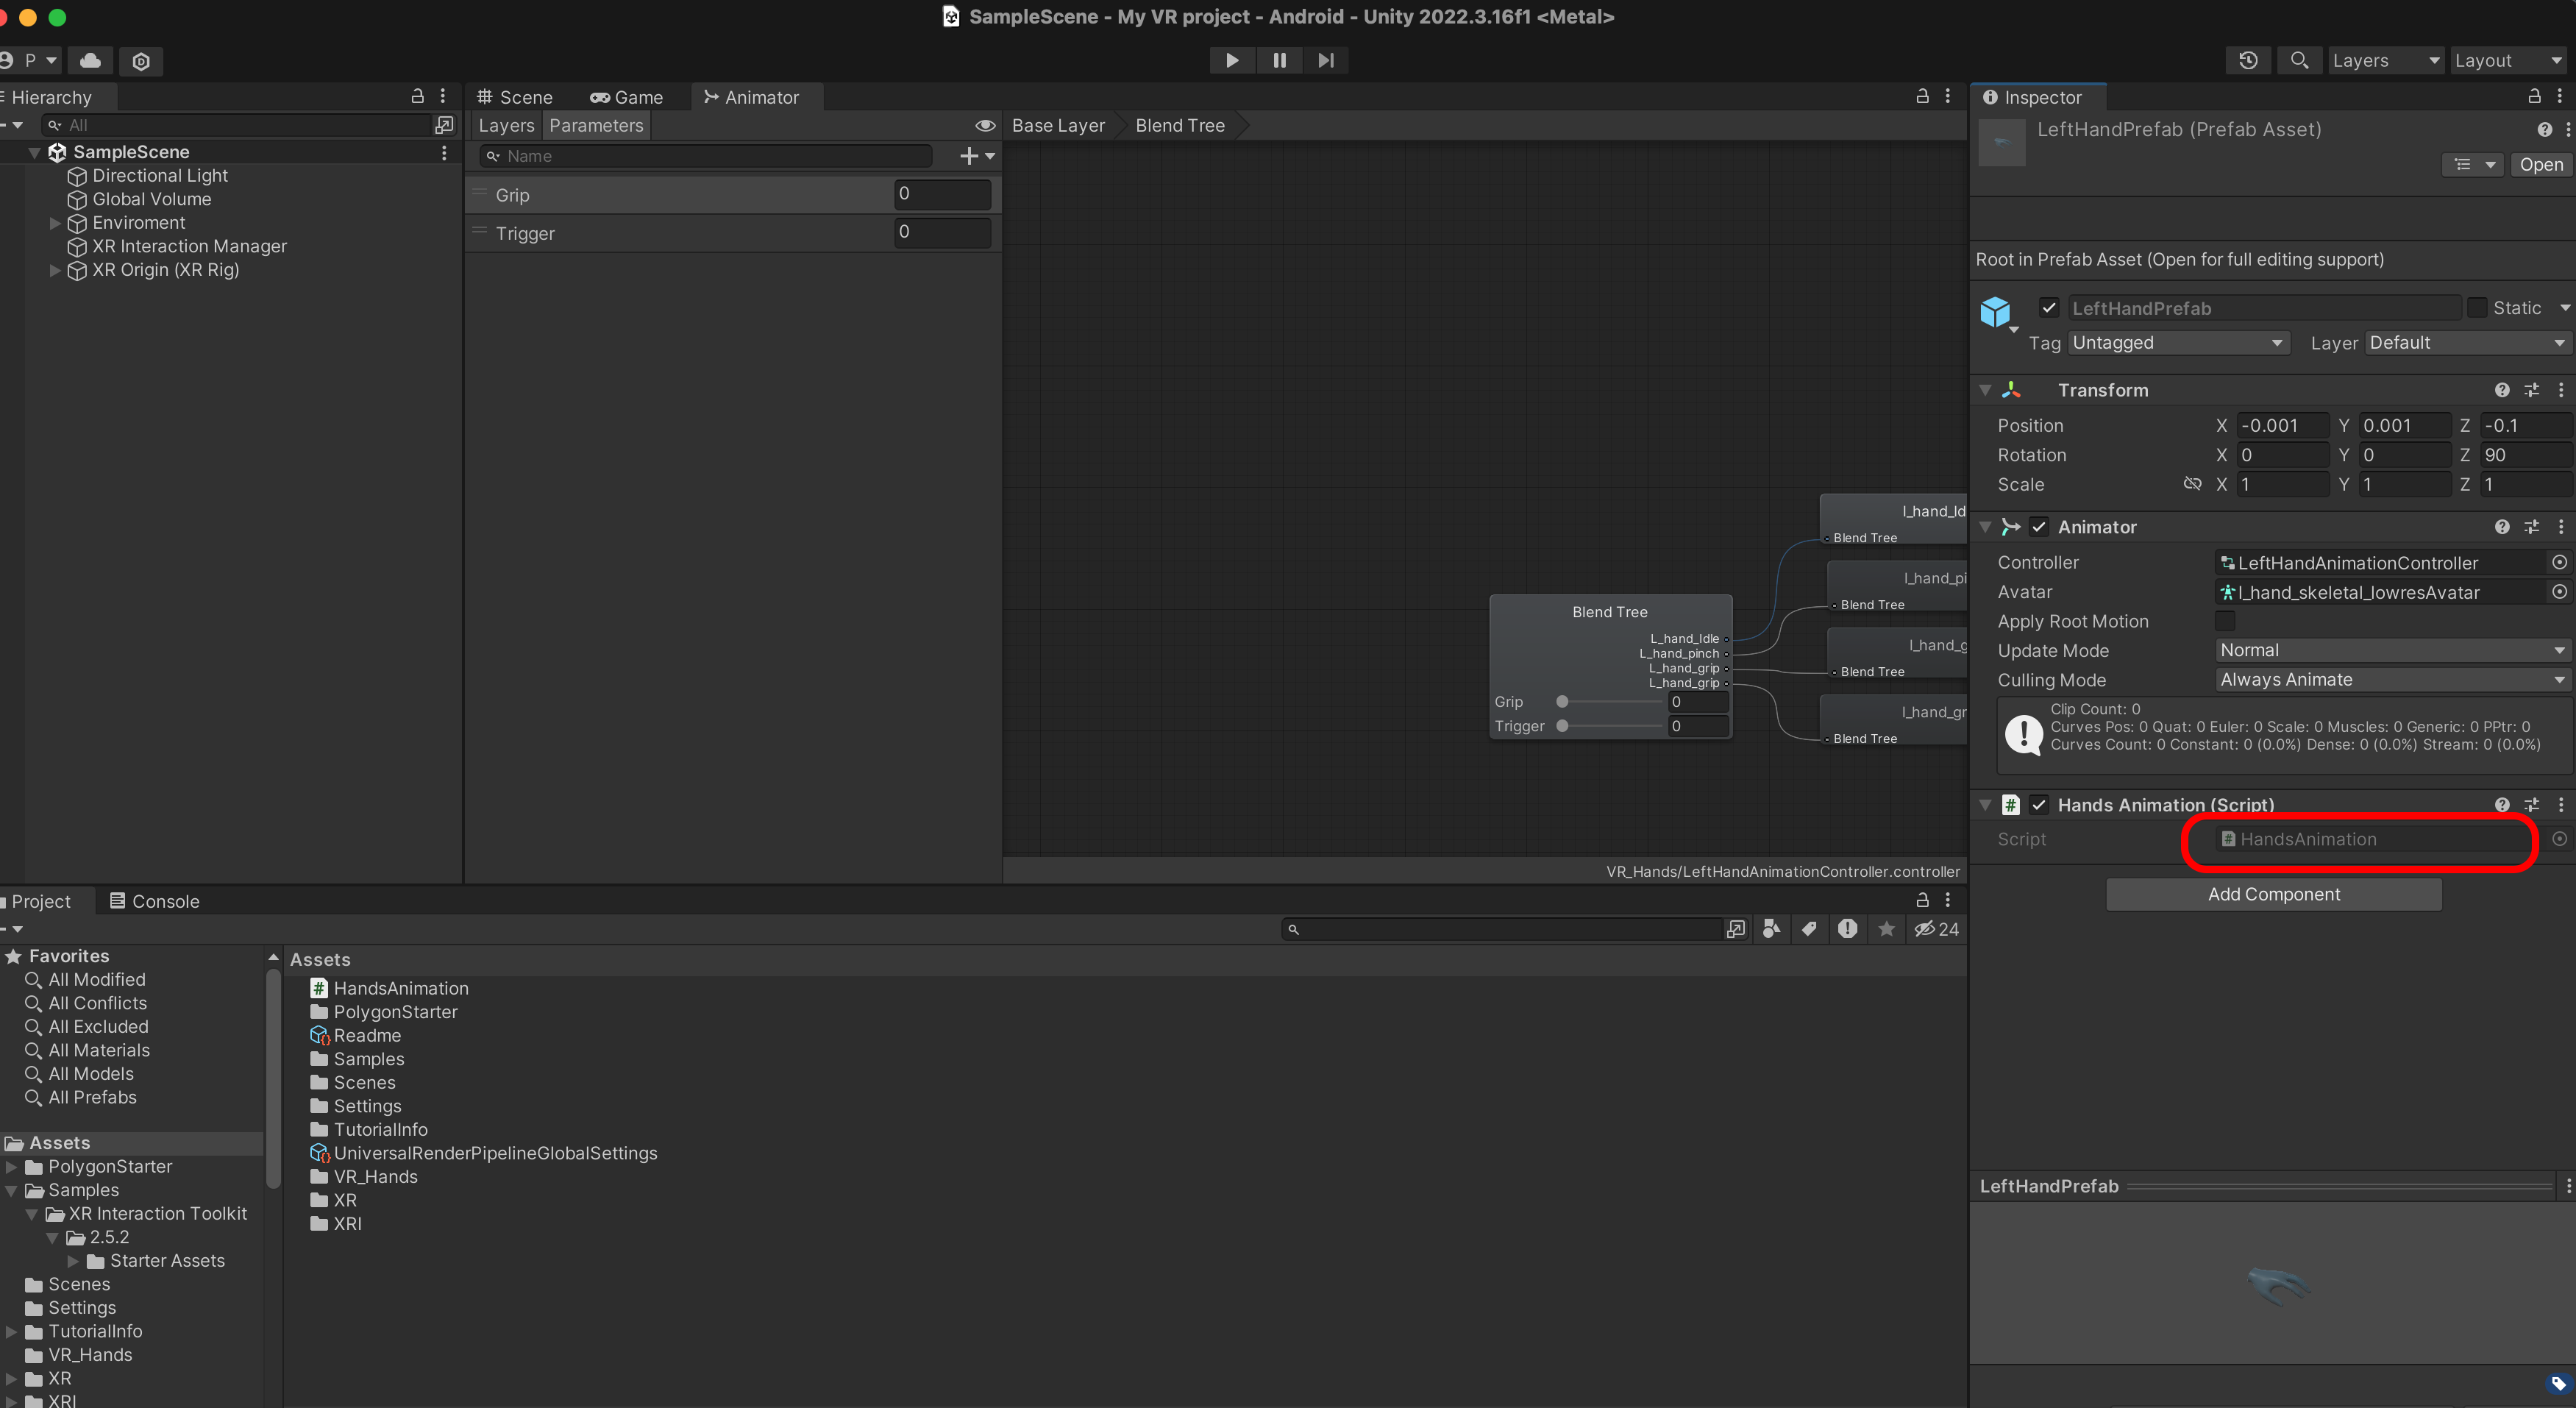Enable Apply Root Motion checkbox

click(x=2225, y=621)
